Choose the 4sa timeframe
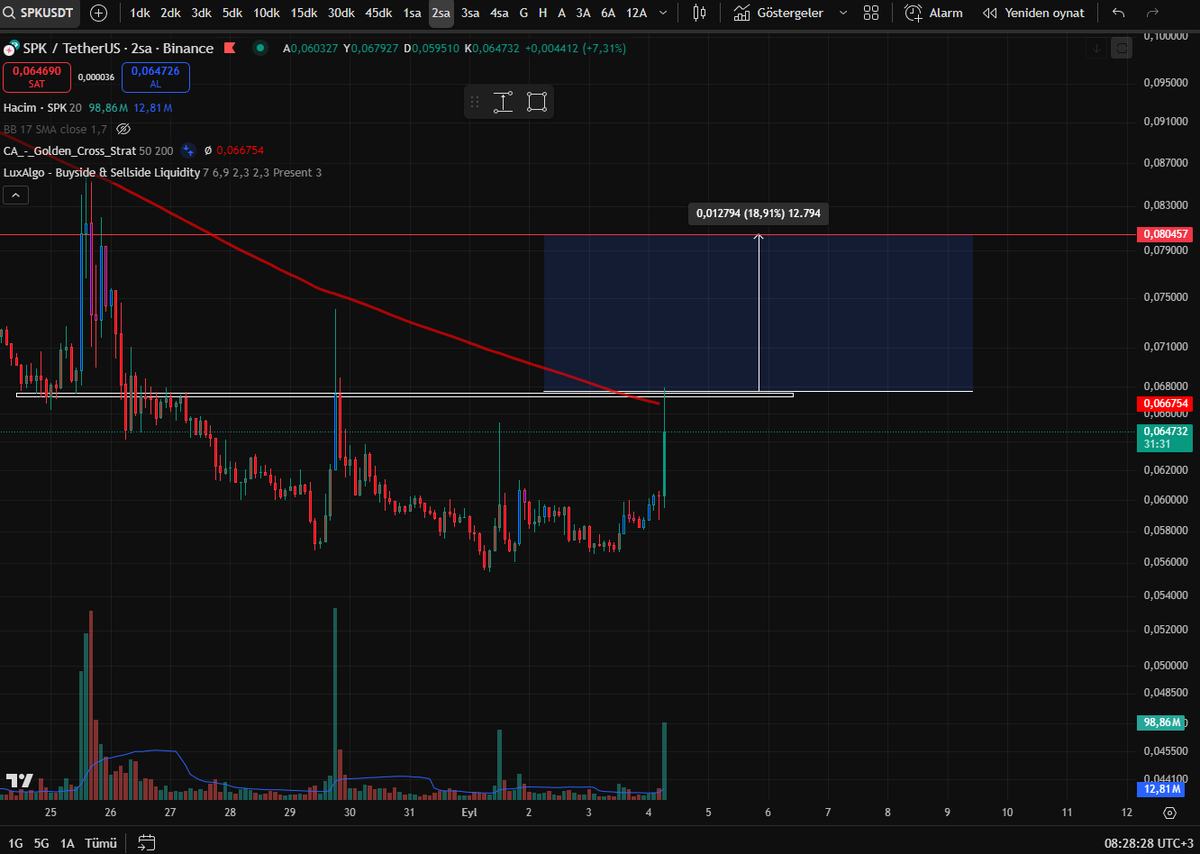The image size is (1200, 854). pyautogui.click(x=499, y=13)
